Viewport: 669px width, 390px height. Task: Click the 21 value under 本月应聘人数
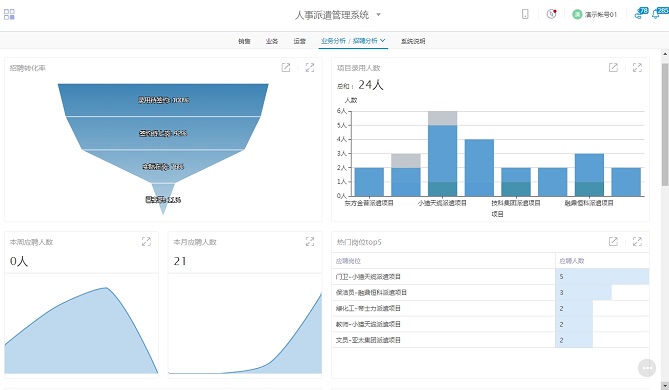180,261
